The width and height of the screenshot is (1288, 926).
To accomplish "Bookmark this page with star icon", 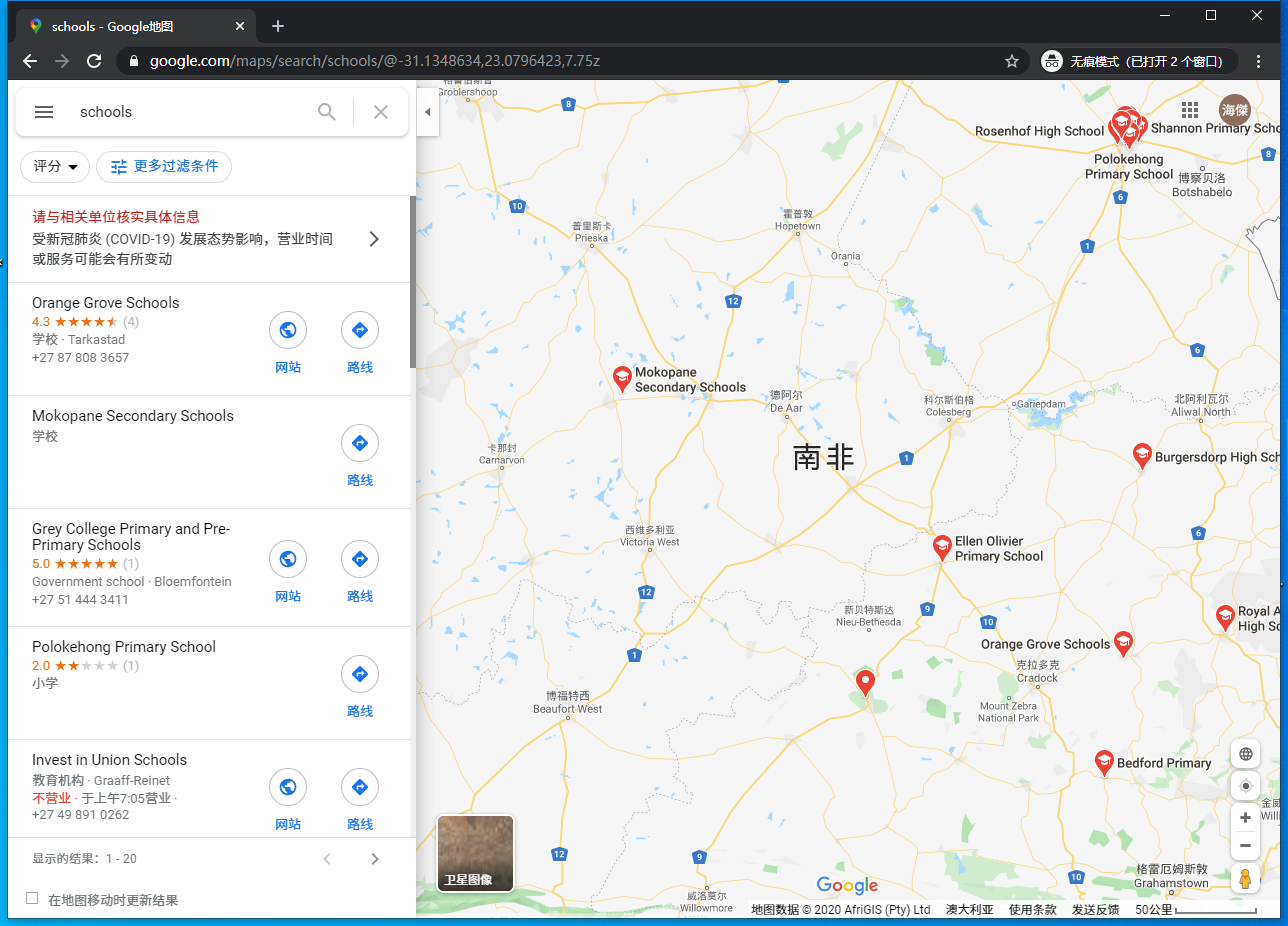I will (1012, 61).
